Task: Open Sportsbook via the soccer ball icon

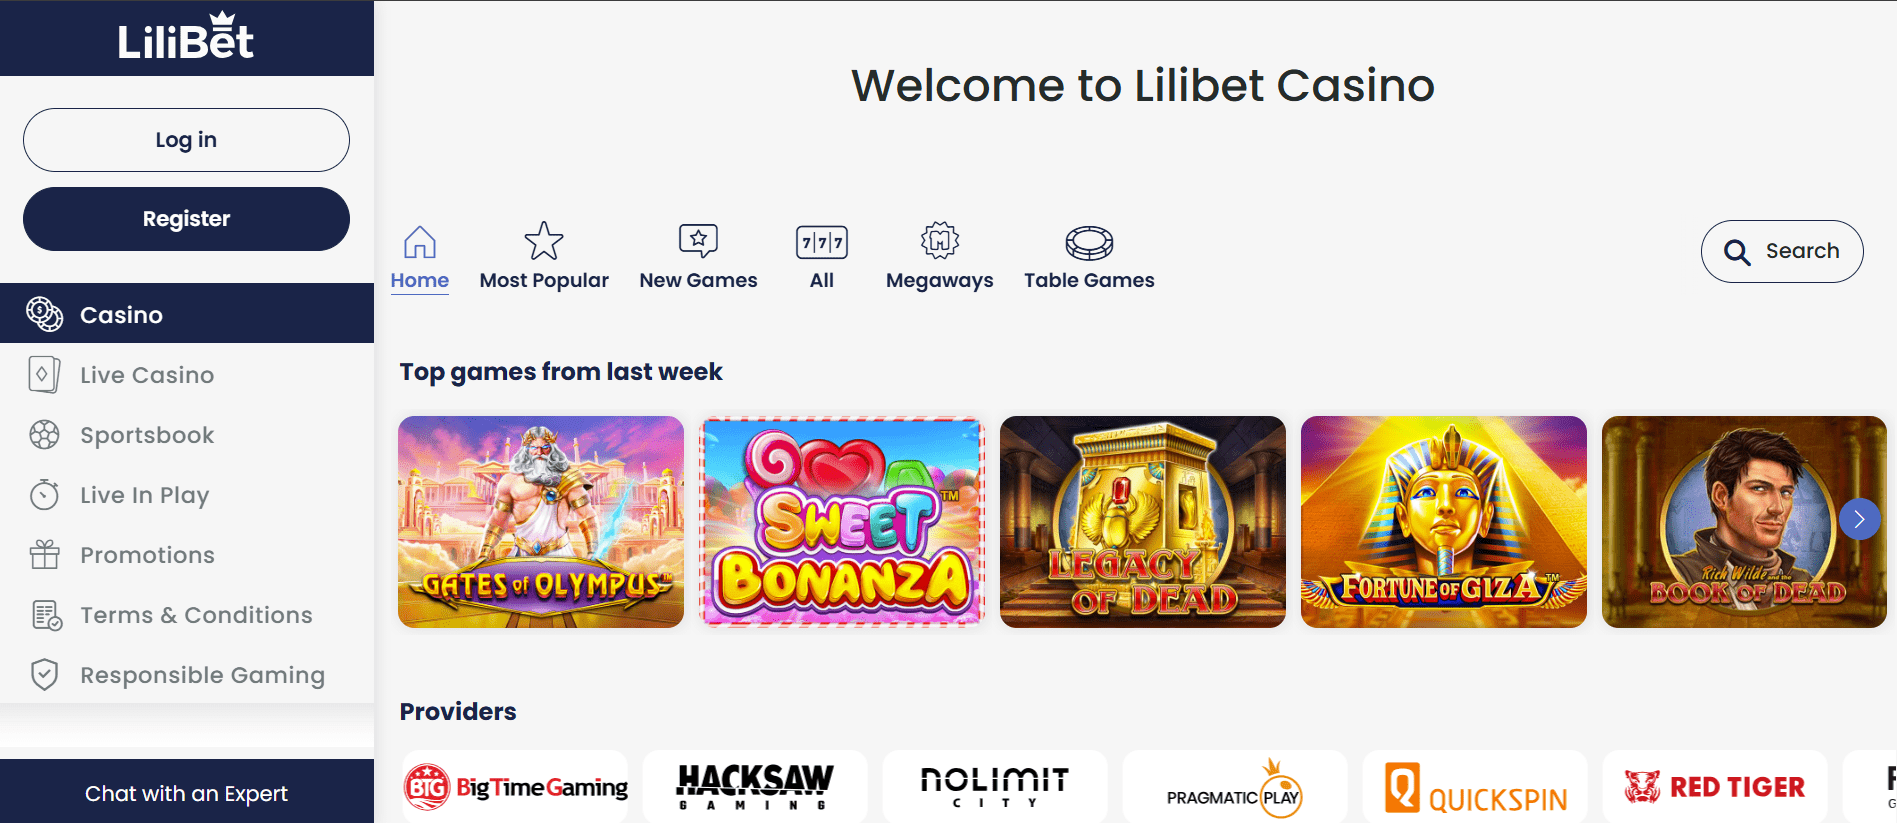Action: (x=44, y=435)
